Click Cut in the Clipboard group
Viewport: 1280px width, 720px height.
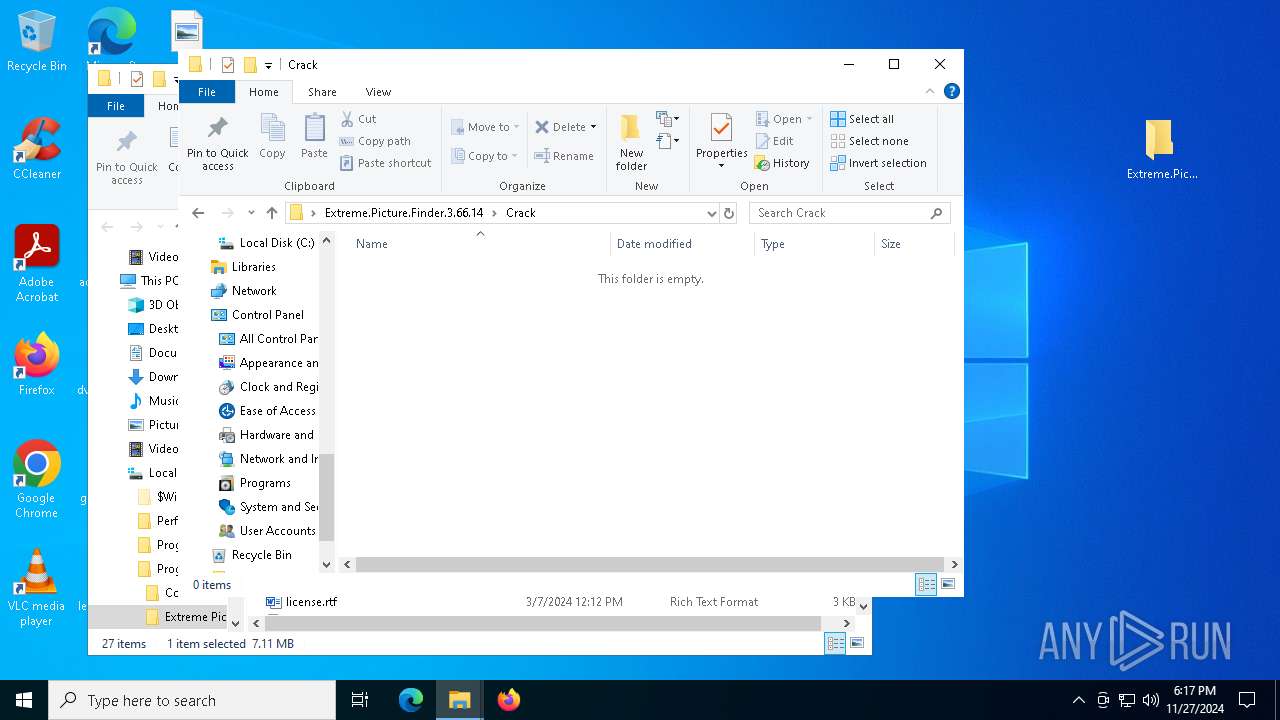click(358, 119)
